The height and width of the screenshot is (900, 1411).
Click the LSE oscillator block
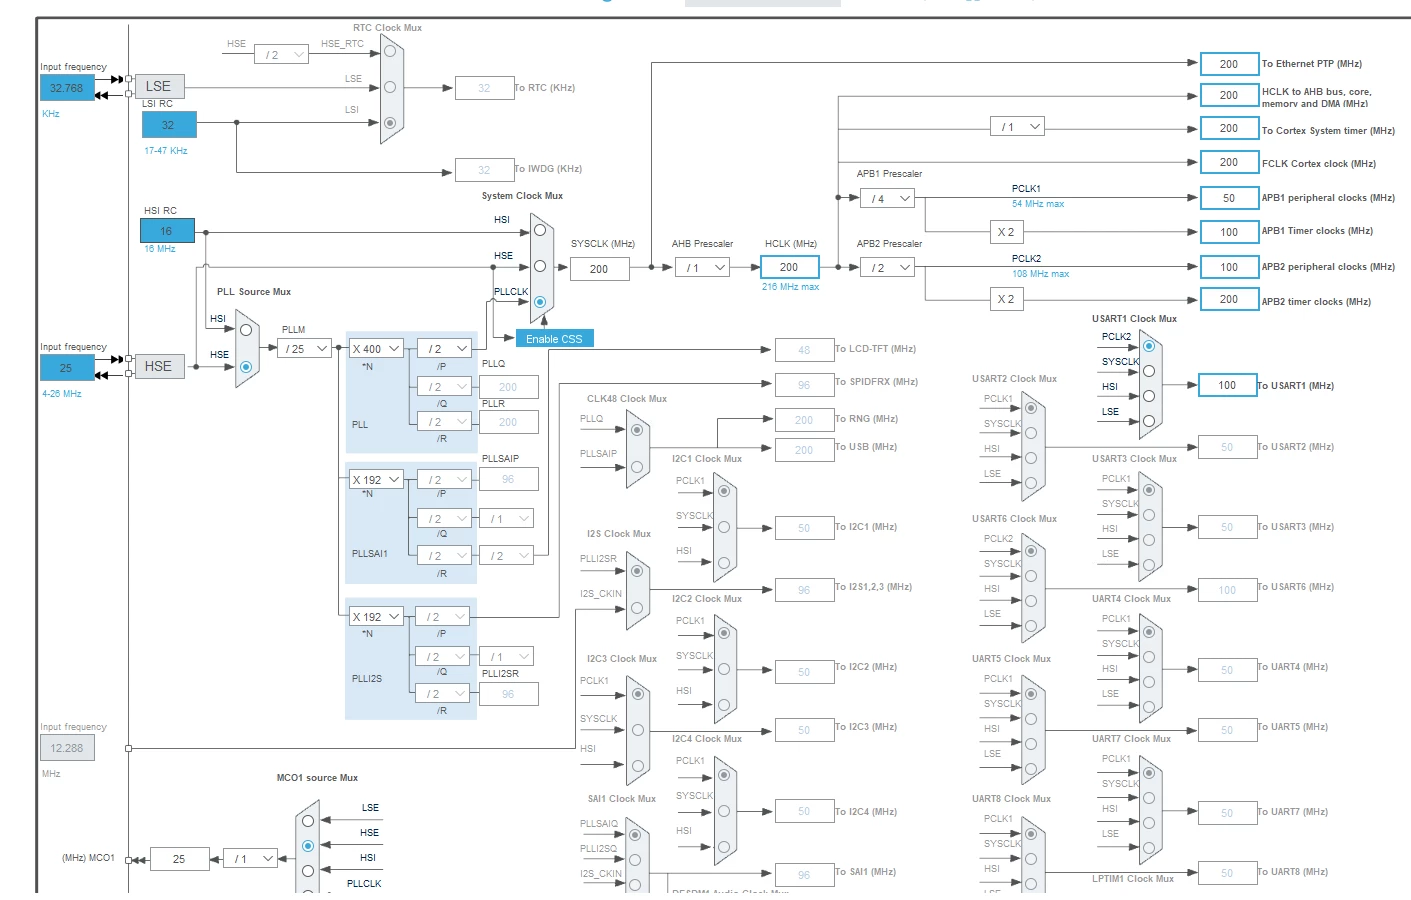coord(158,86)
